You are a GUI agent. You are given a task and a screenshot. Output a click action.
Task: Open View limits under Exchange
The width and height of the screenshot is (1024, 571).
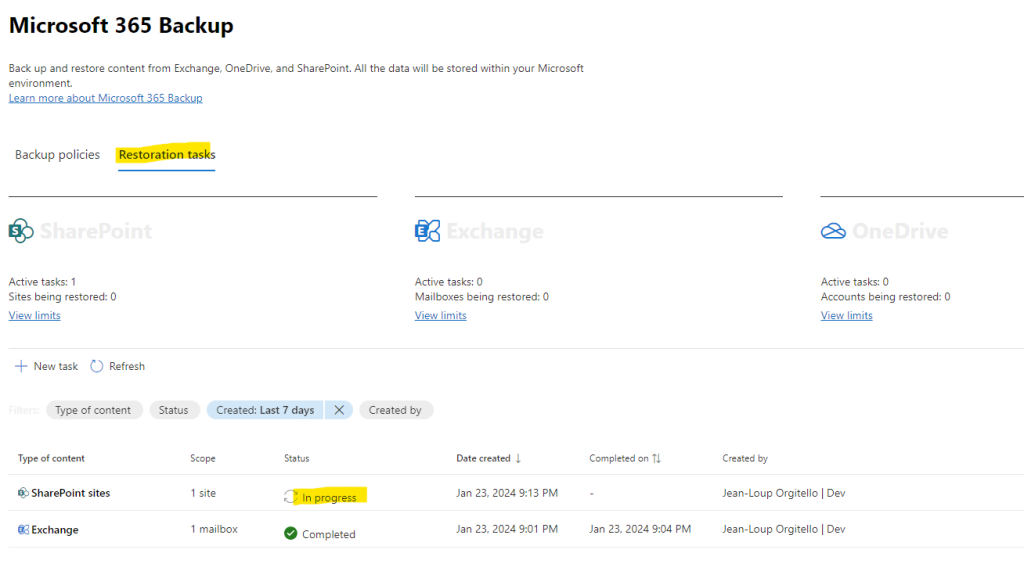(x=441, y=315)
